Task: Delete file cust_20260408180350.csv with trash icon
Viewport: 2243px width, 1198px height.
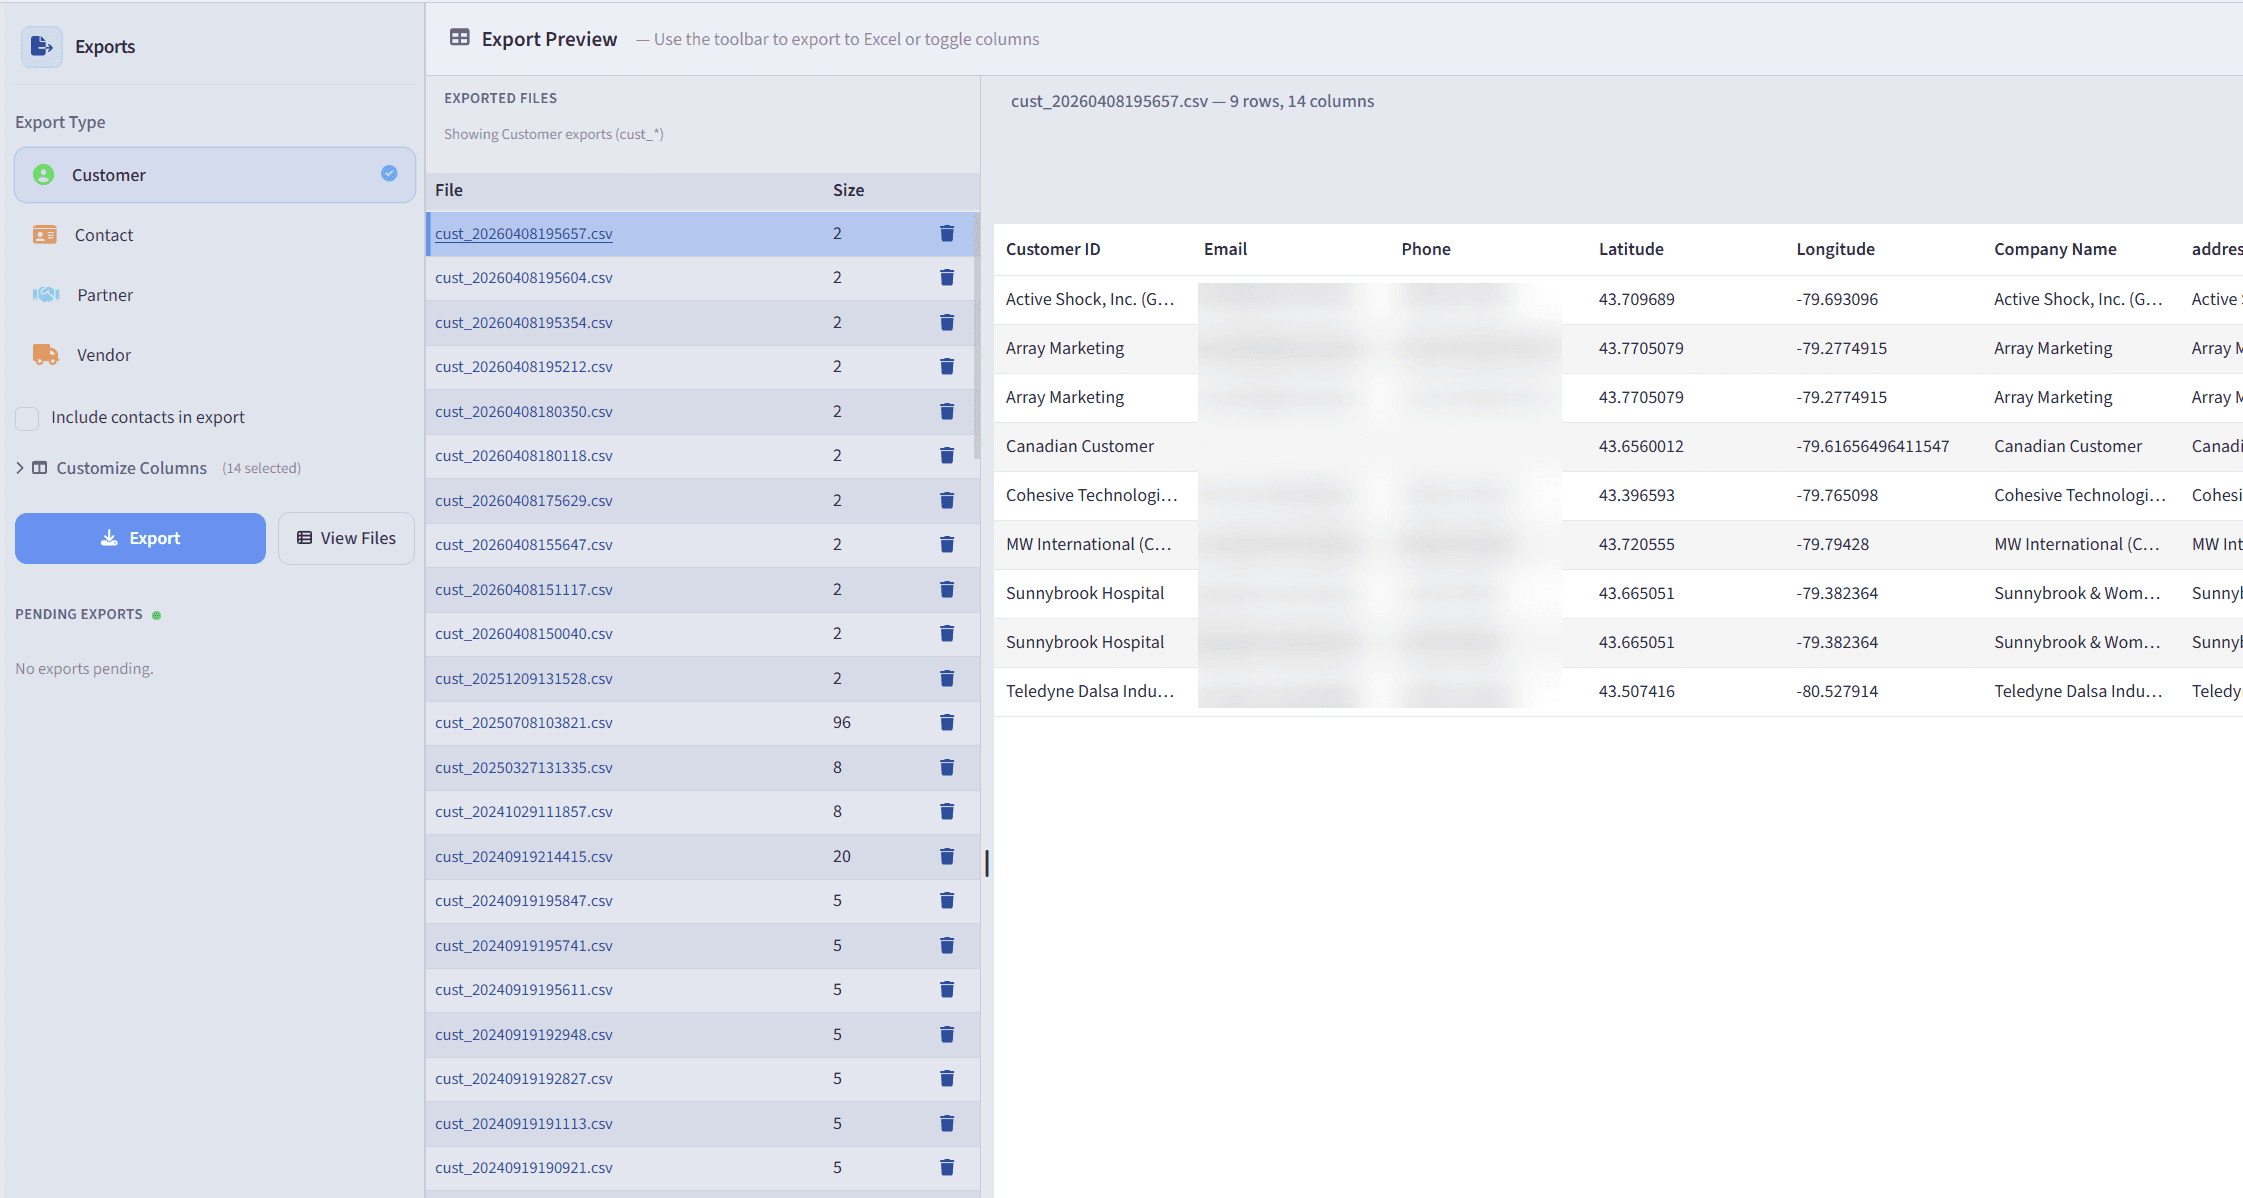Action: [x=947, y=411]
